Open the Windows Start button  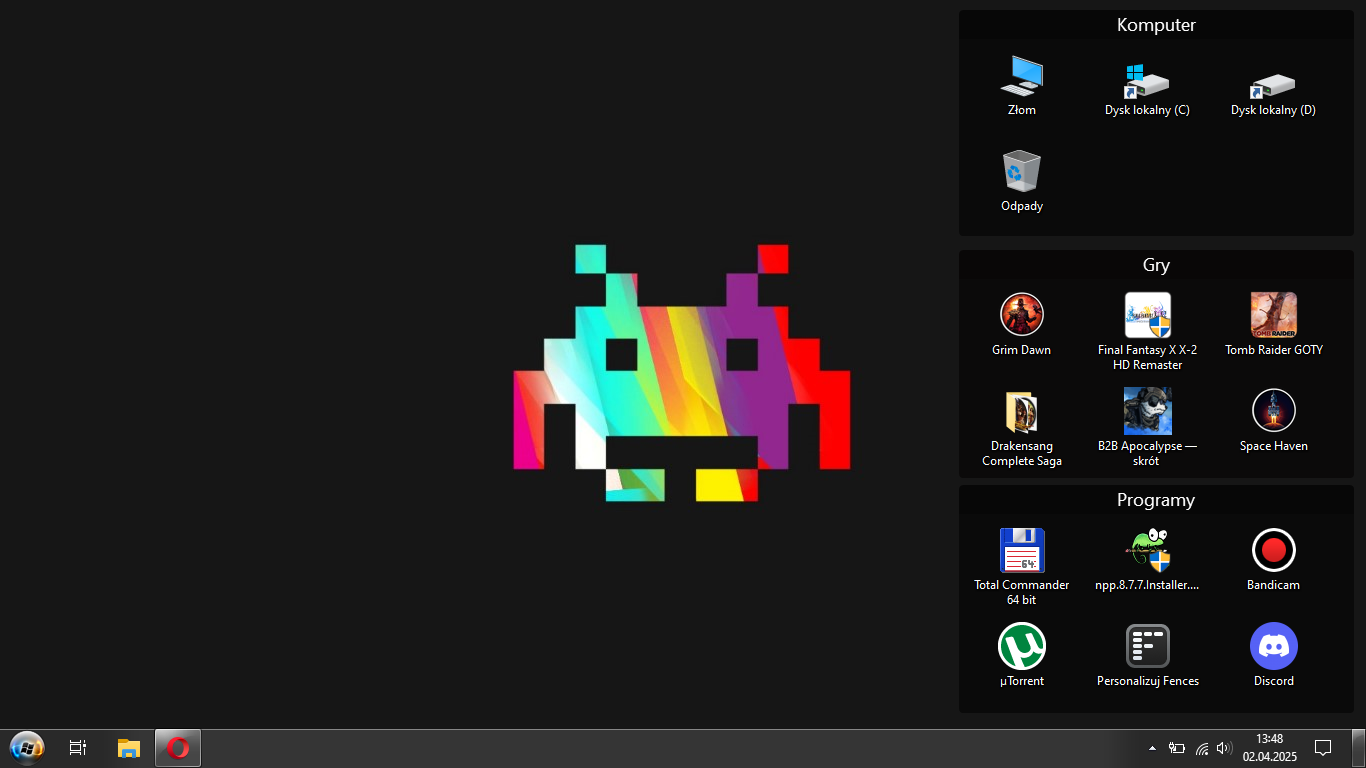pyautogui.click(x=26, y=747)
